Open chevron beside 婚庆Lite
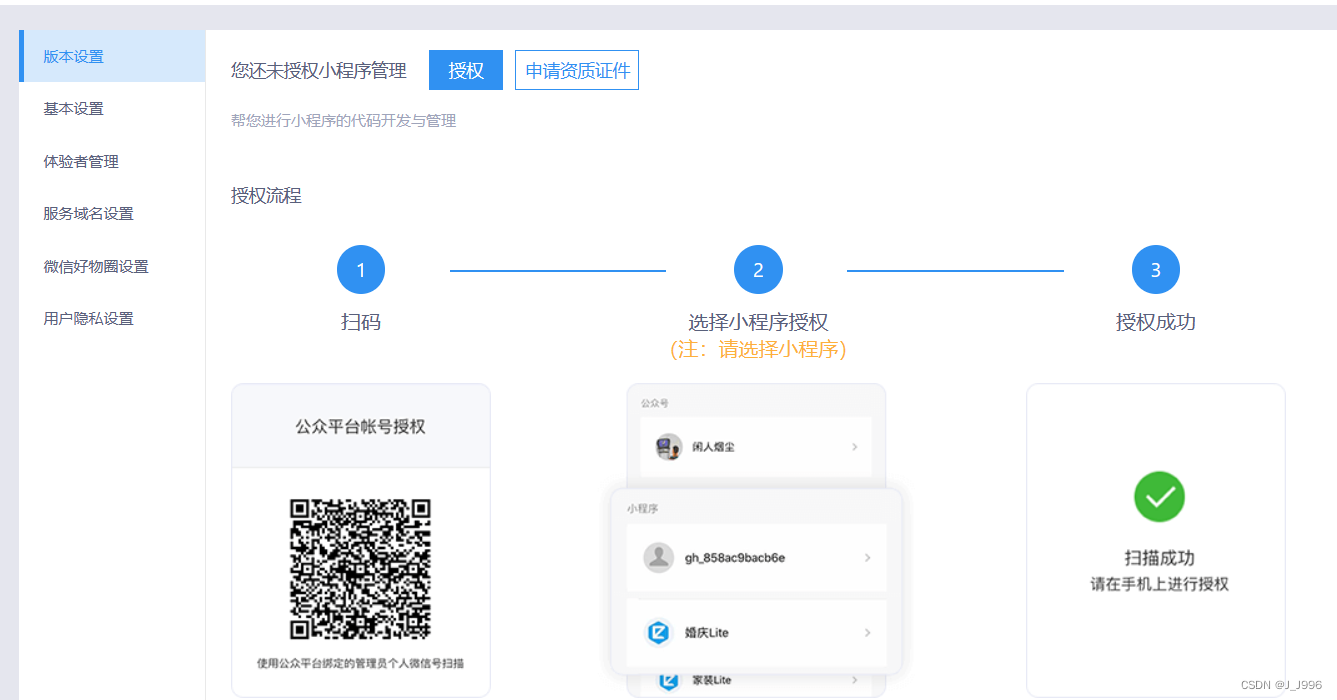This screenshot has height=700, width=1337. 867,632
